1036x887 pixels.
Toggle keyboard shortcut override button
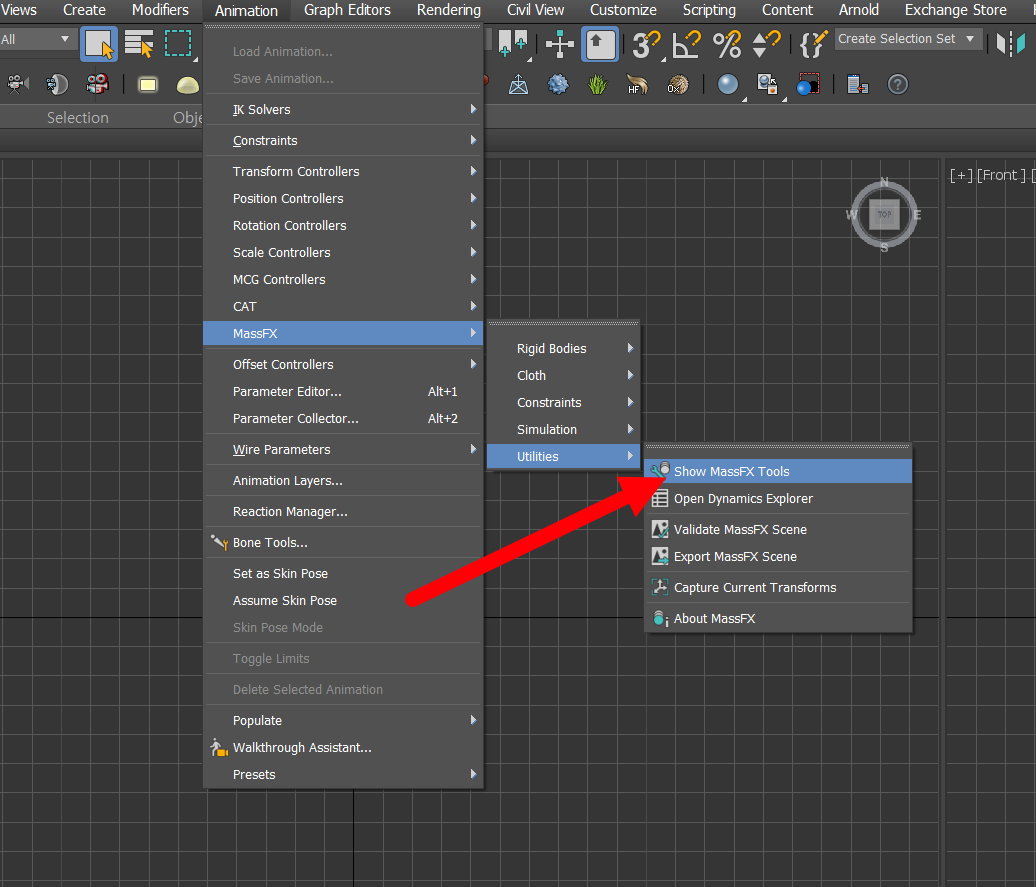tap(600, 44)
